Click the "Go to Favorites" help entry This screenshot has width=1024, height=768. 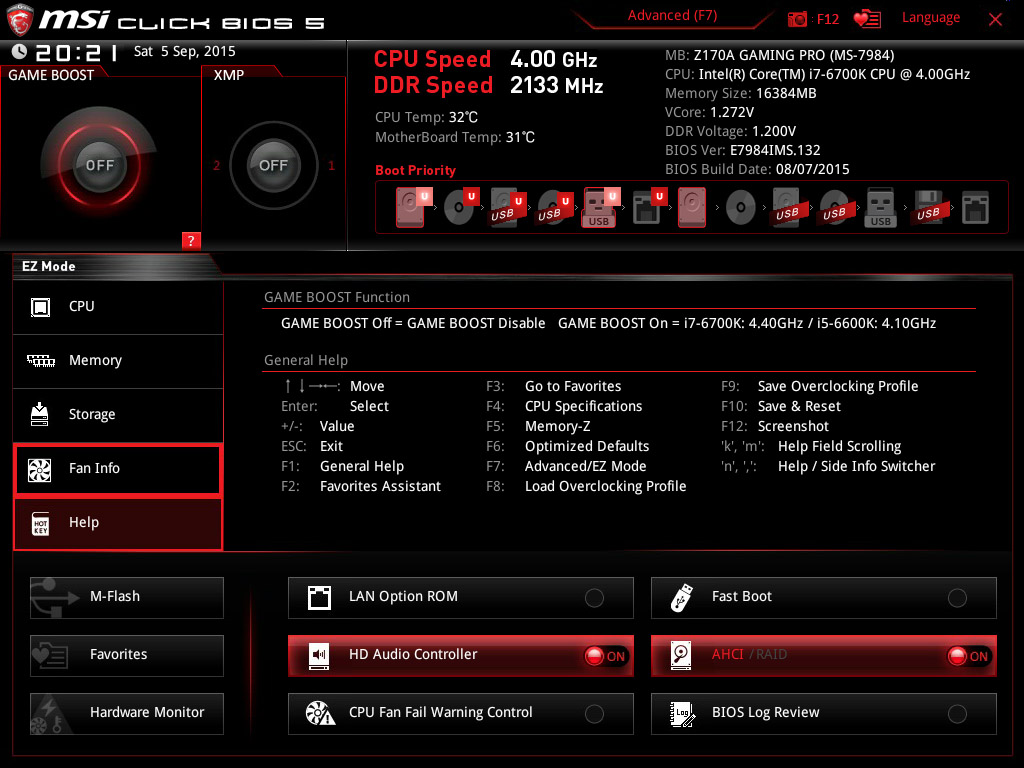573,386
